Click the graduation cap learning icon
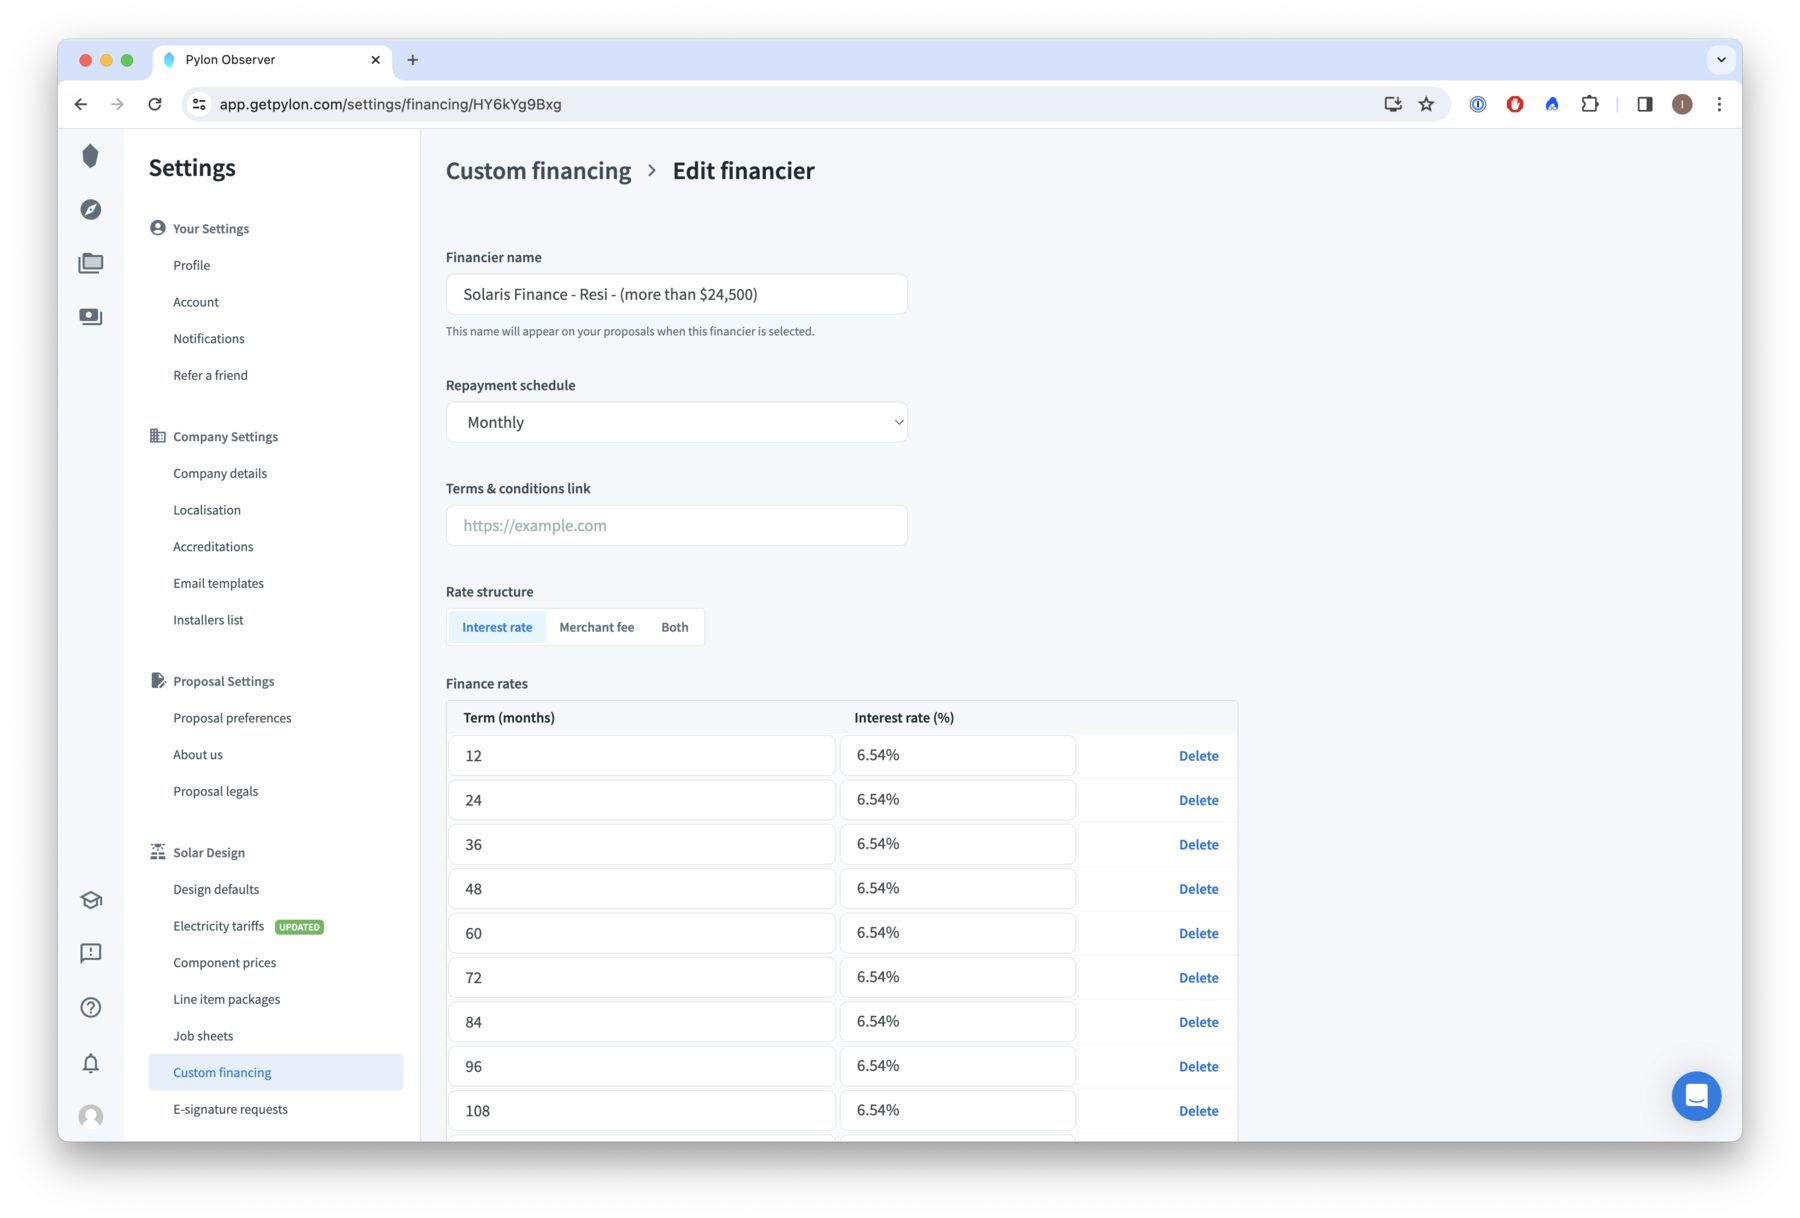Viewport: 1800px width, 1218px height. pos(91,900)
